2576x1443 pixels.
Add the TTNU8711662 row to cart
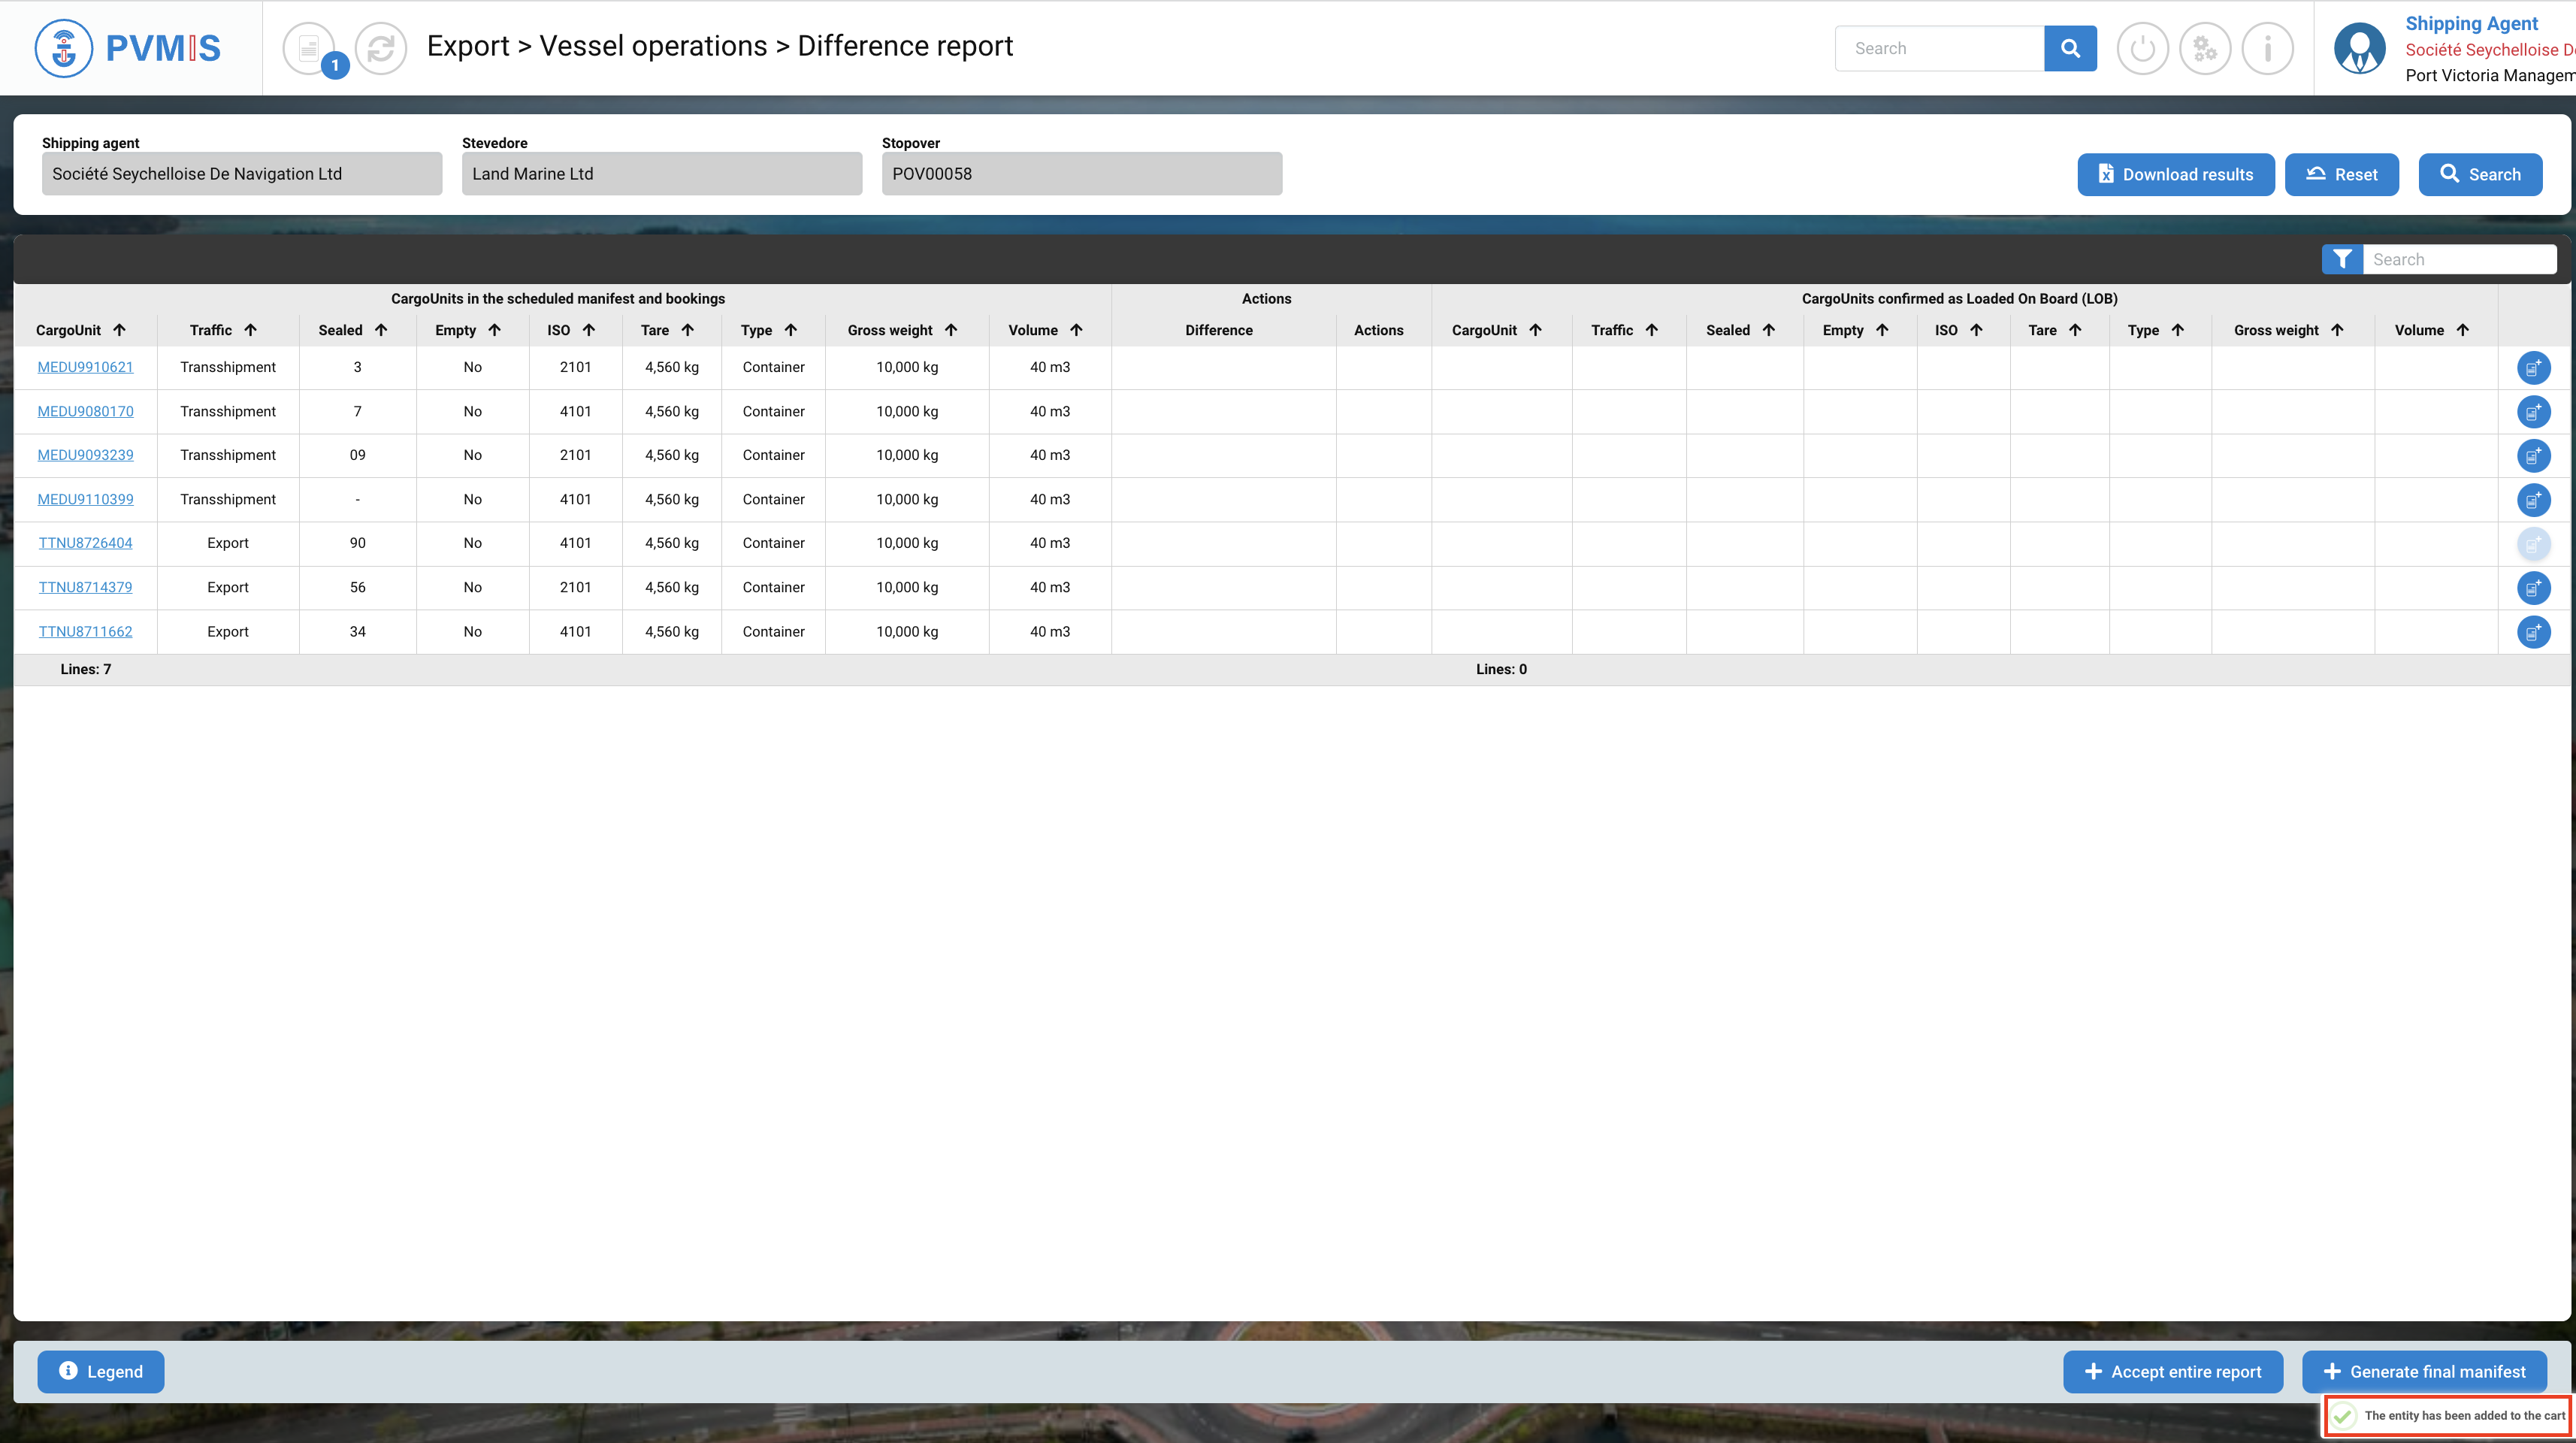(2533, 632)
